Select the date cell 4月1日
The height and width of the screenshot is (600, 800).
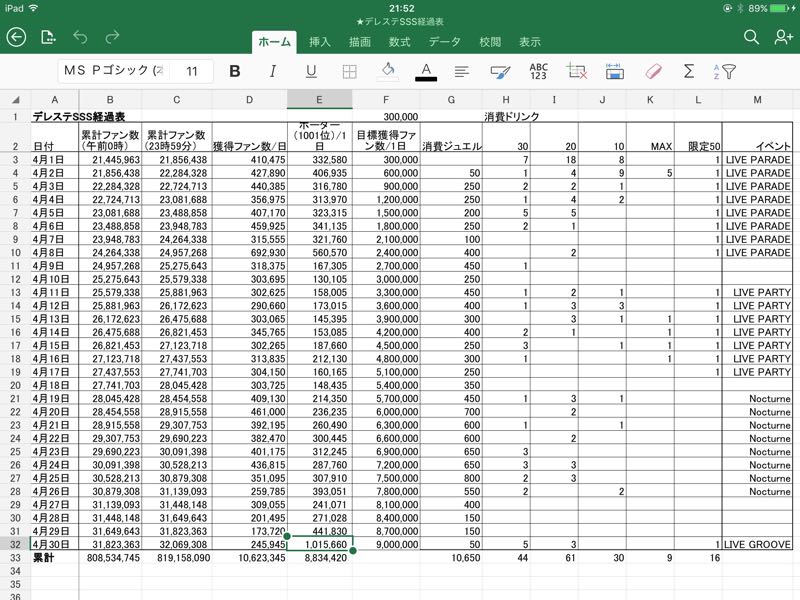click(55, 160)
